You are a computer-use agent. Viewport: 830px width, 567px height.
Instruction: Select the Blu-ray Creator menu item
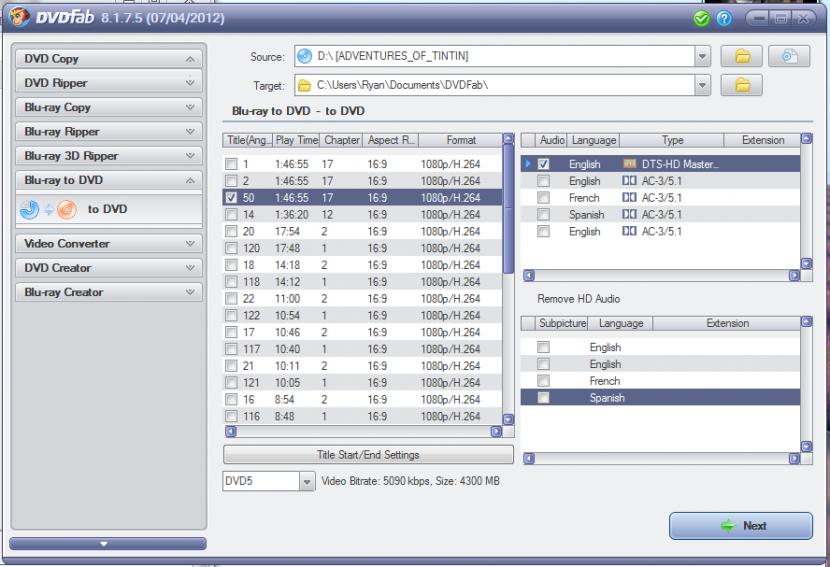(x=110, y=292)
